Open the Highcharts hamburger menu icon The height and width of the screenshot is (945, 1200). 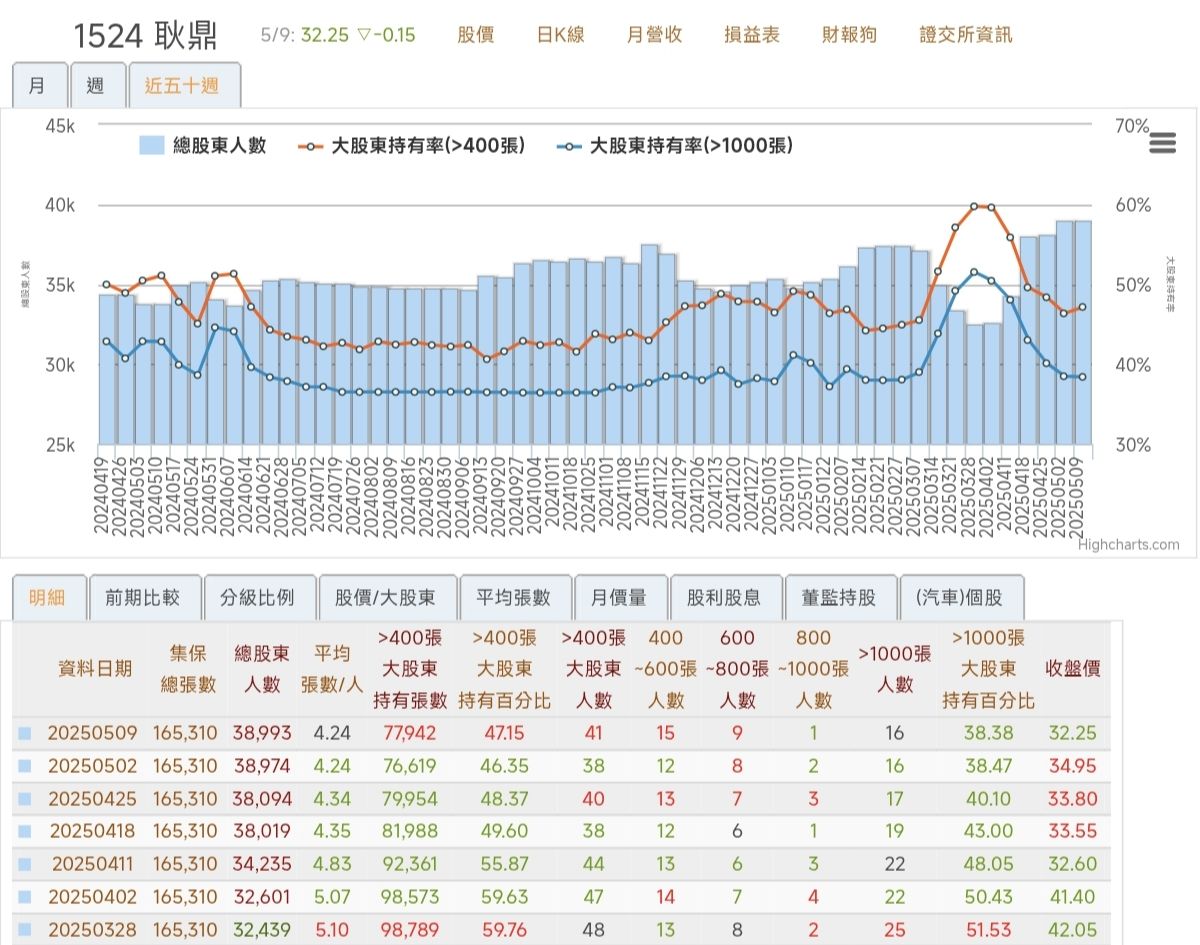pyautogui.click(x=1162, y=143)
